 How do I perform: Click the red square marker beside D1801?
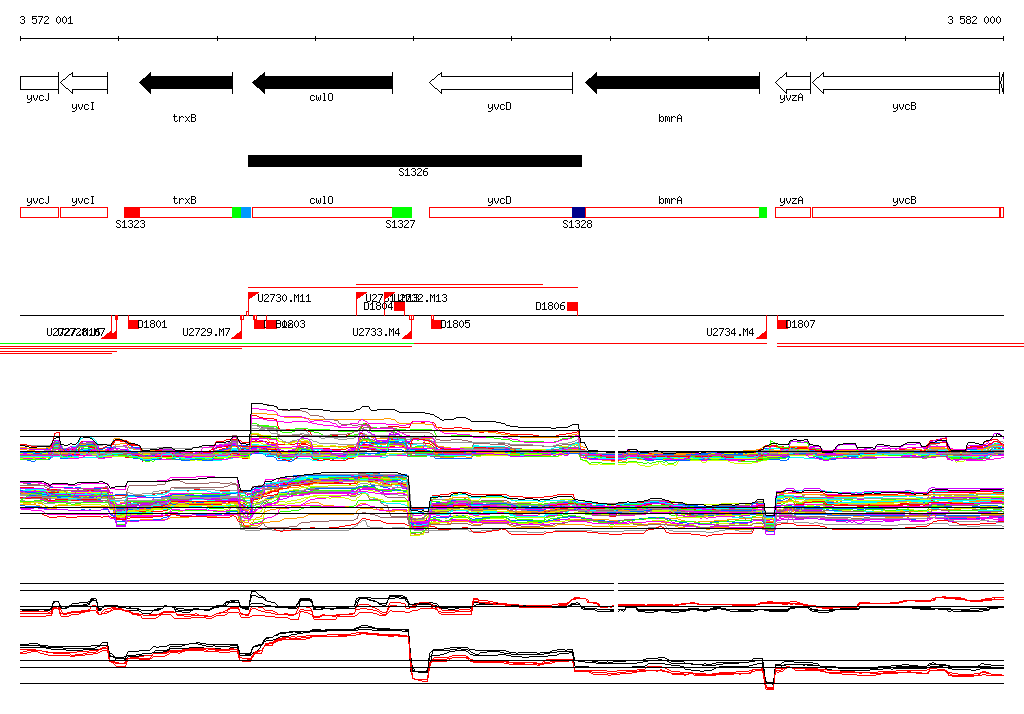[133, 324]
